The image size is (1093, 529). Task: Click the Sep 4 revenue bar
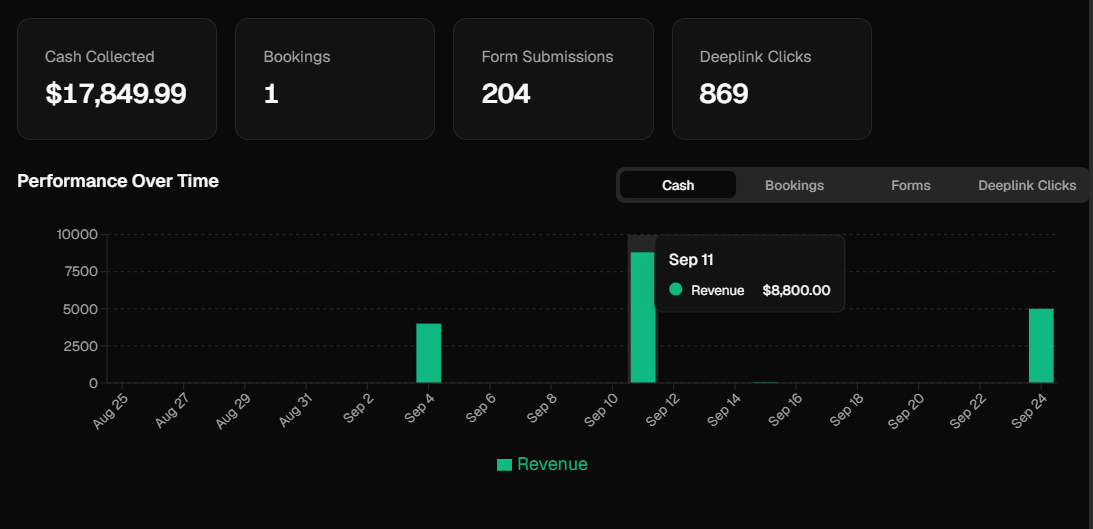click(429, 353)
